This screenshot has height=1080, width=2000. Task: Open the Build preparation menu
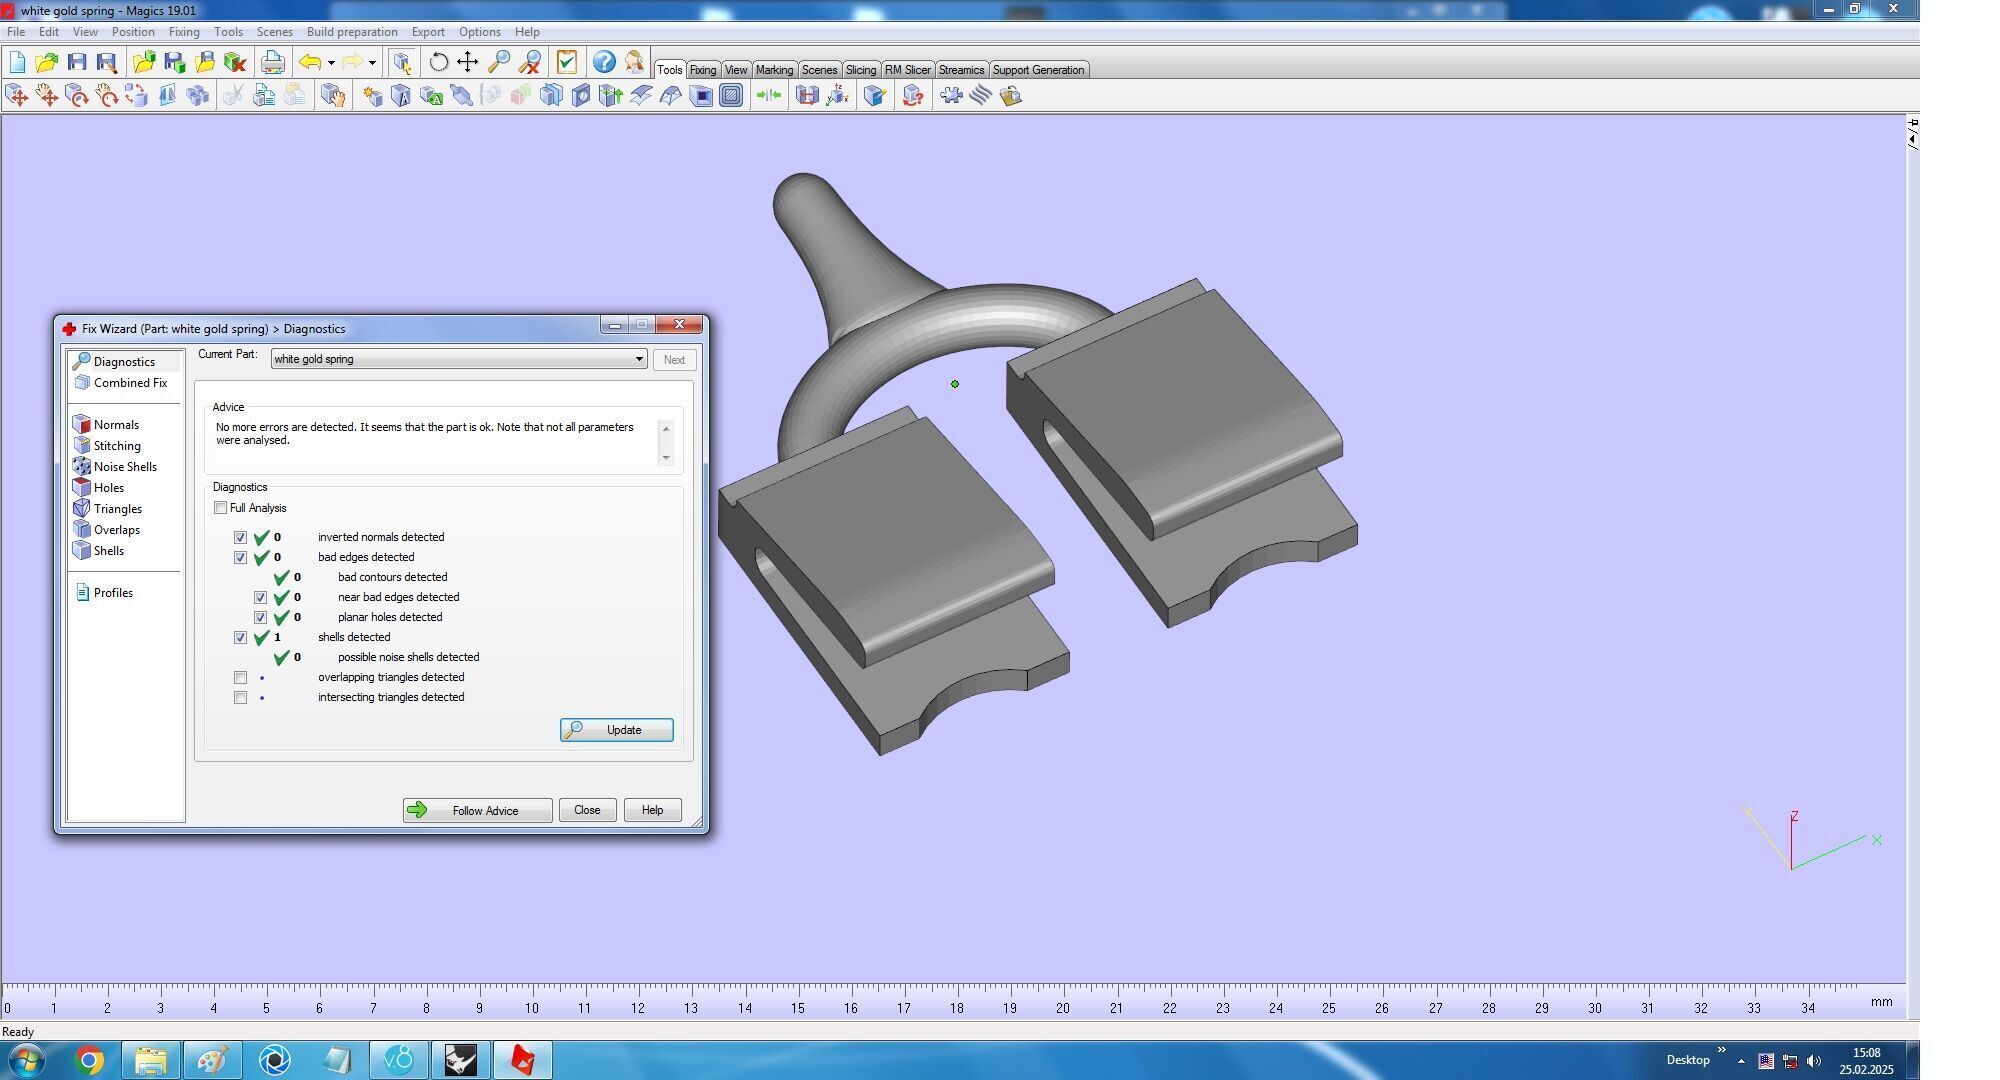pyautogui.click(x=351, y=32)
